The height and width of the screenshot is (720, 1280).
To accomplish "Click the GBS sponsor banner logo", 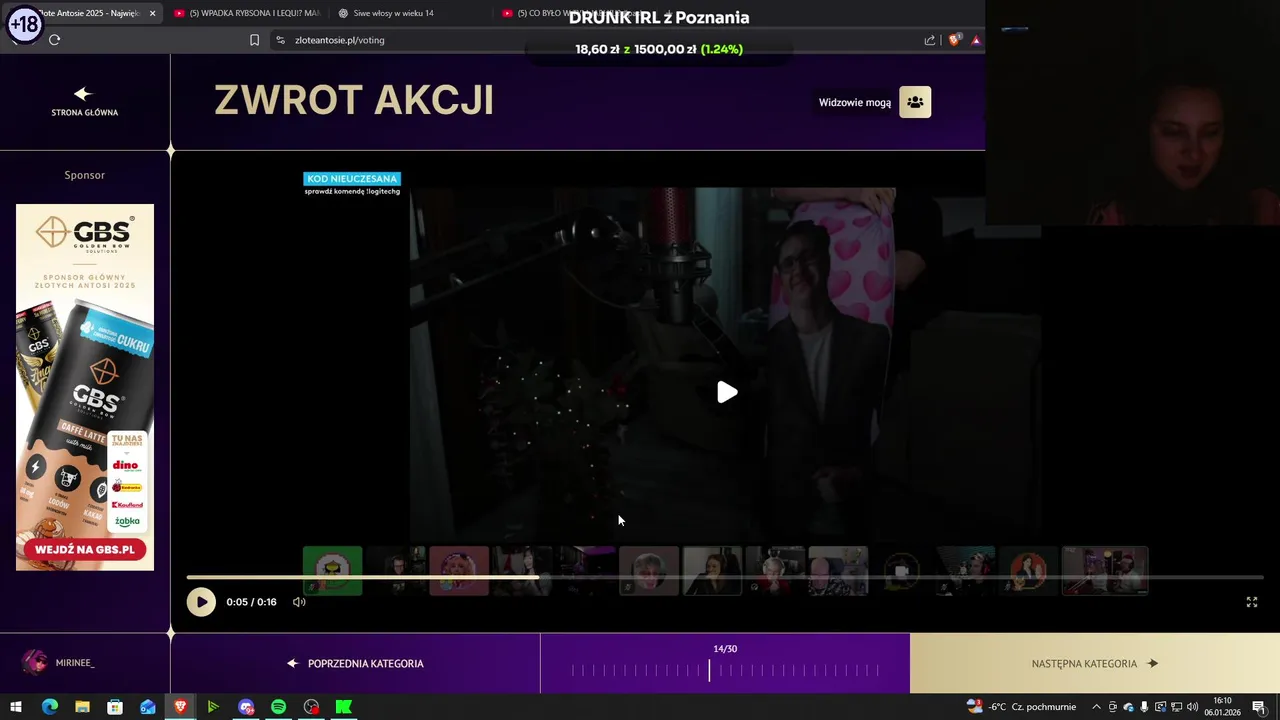I will [x=85, y=234].
